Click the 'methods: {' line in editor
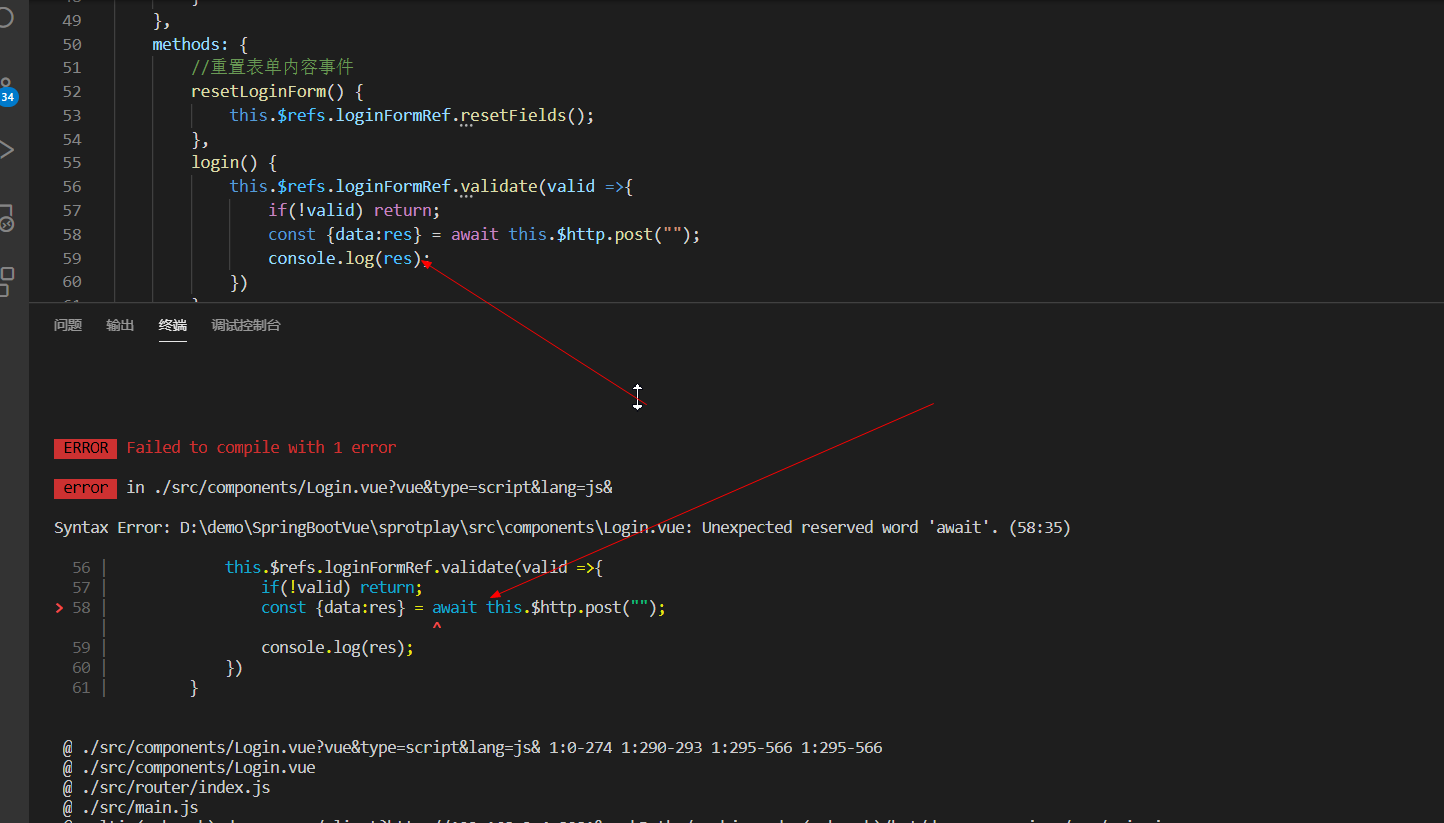Screen dimensions: 1444x823 pos(200,44)
